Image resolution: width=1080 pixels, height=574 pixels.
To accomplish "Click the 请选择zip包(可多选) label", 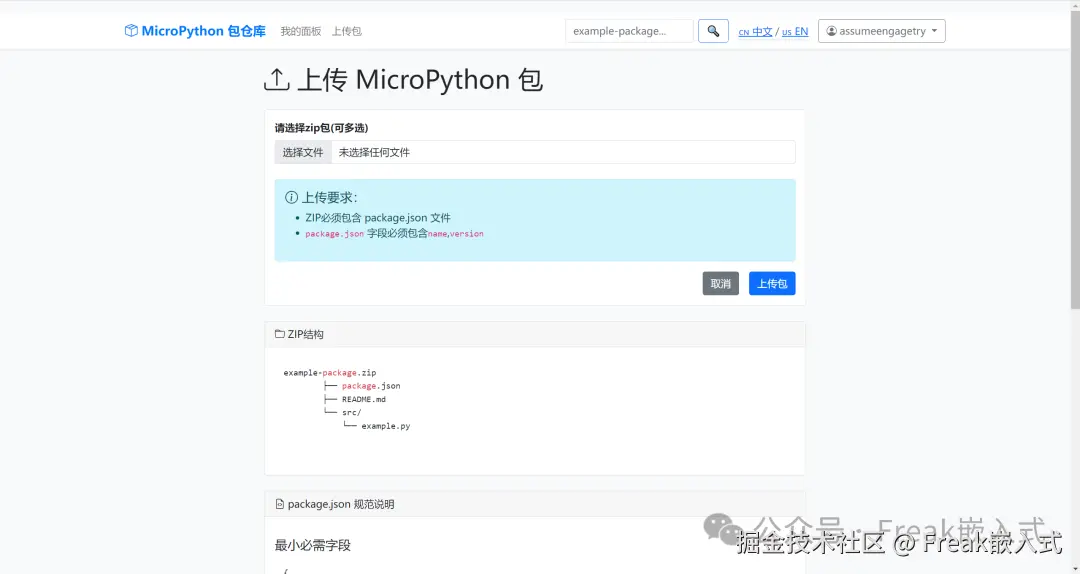I will 322,127.
